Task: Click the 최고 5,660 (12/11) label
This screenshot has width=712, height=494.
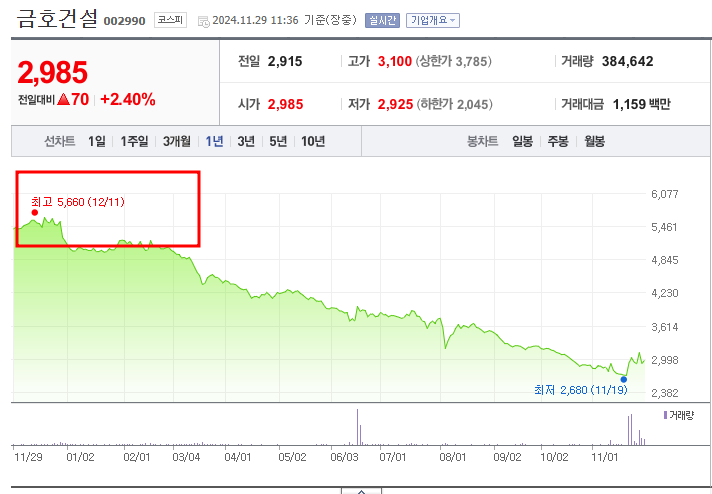Action: pos(78,202)
